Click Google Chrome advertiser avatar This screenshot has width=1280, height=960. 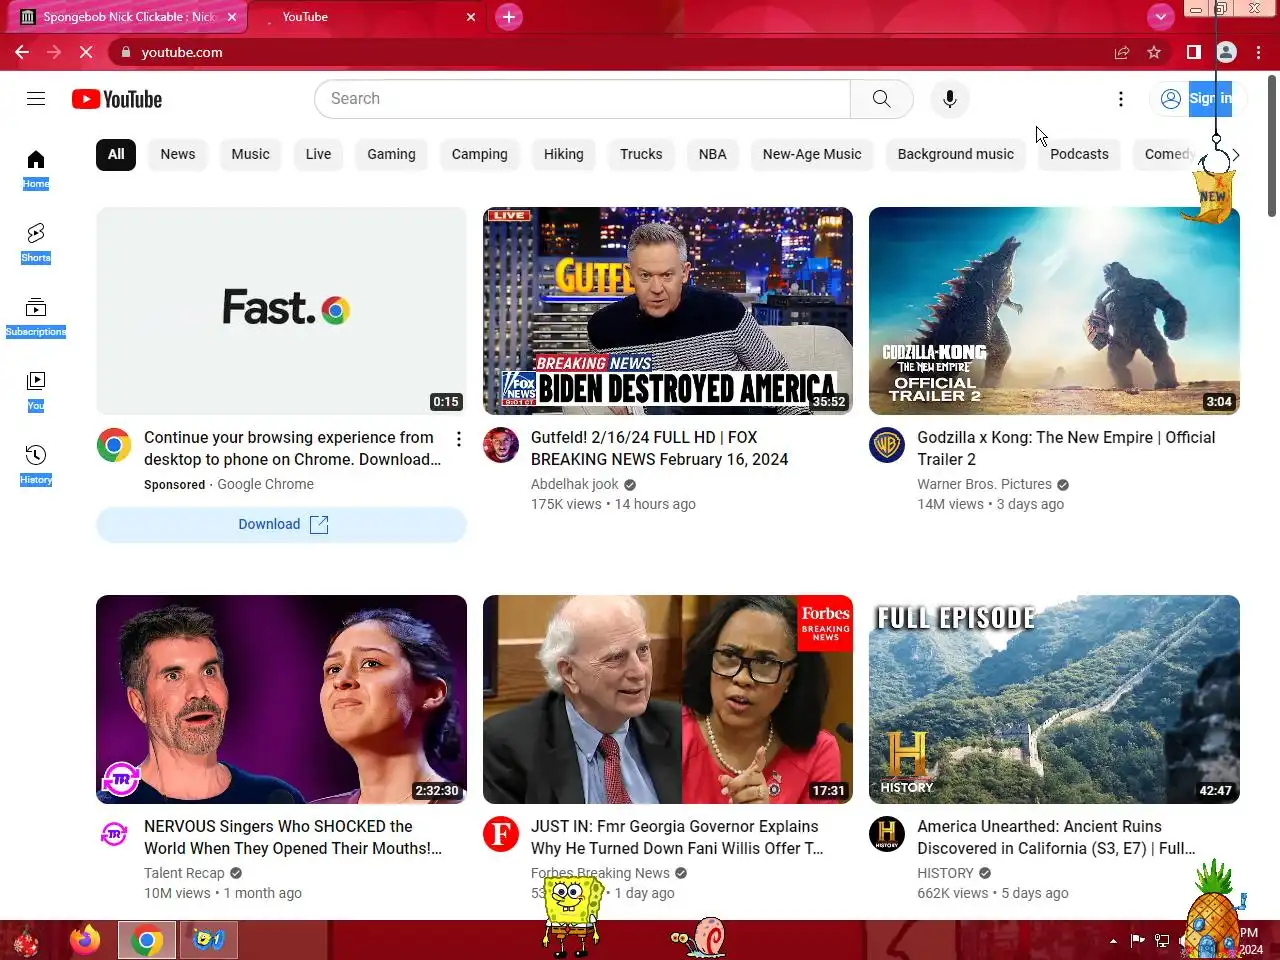tap(114, 445)
